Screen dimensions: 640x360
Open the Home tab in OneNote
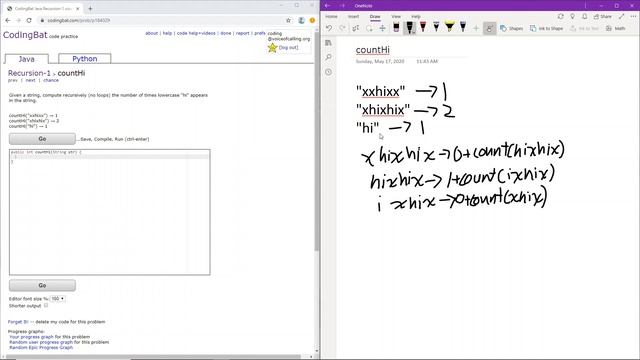[x=331, y=16]
